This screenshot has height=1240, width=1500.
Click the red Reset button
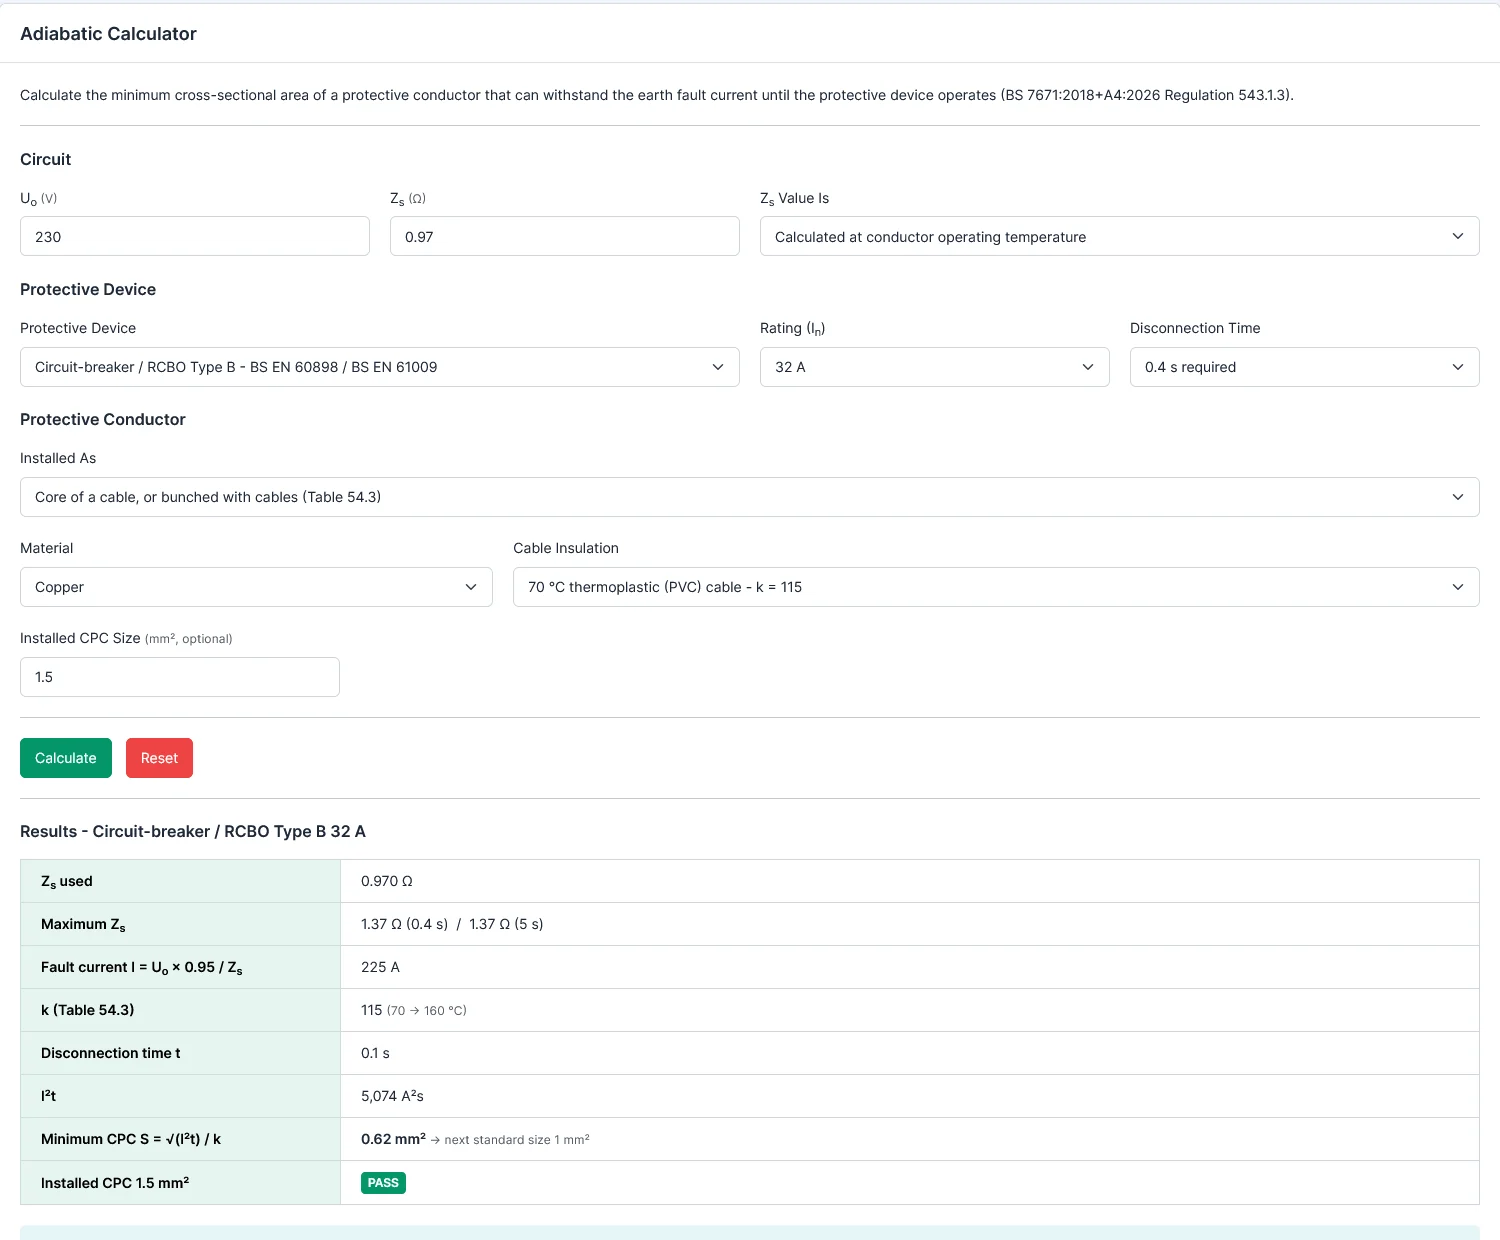coord(159,758)
